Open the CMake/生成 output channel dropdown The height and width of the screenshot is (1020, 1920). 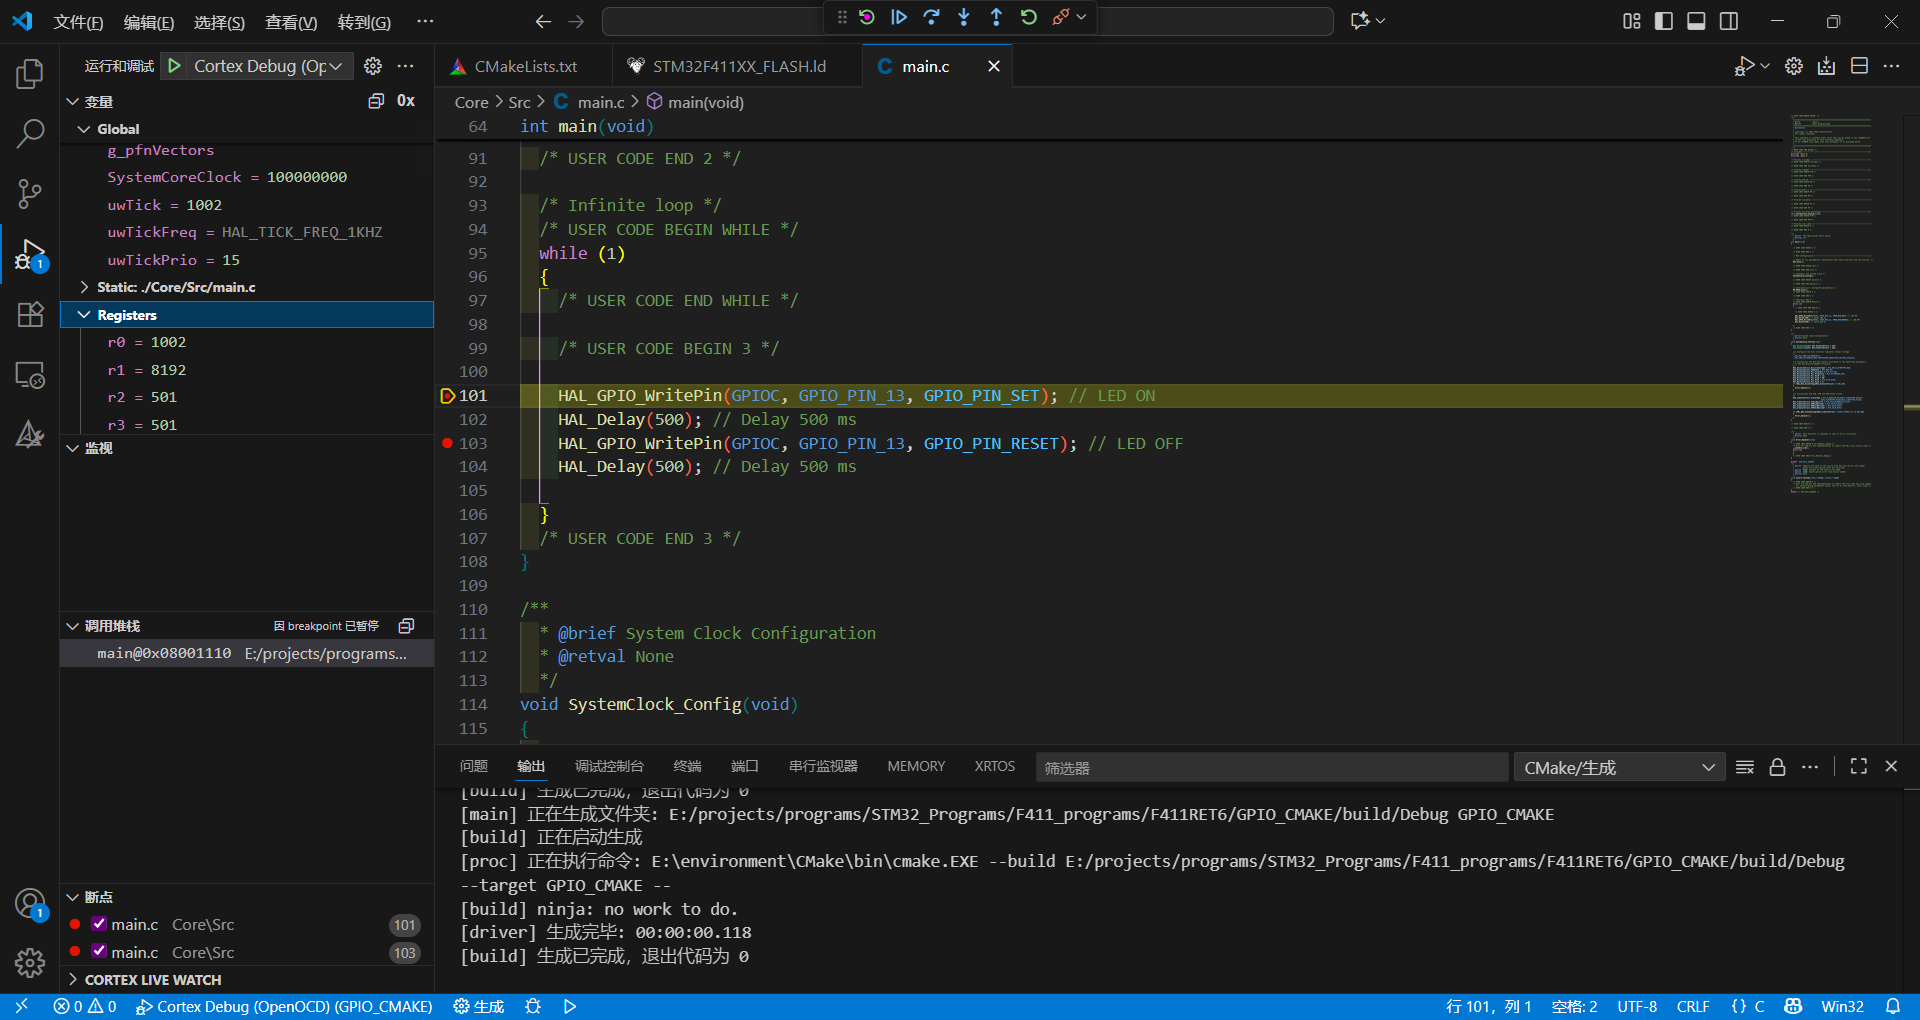[x=1618, y=767]
